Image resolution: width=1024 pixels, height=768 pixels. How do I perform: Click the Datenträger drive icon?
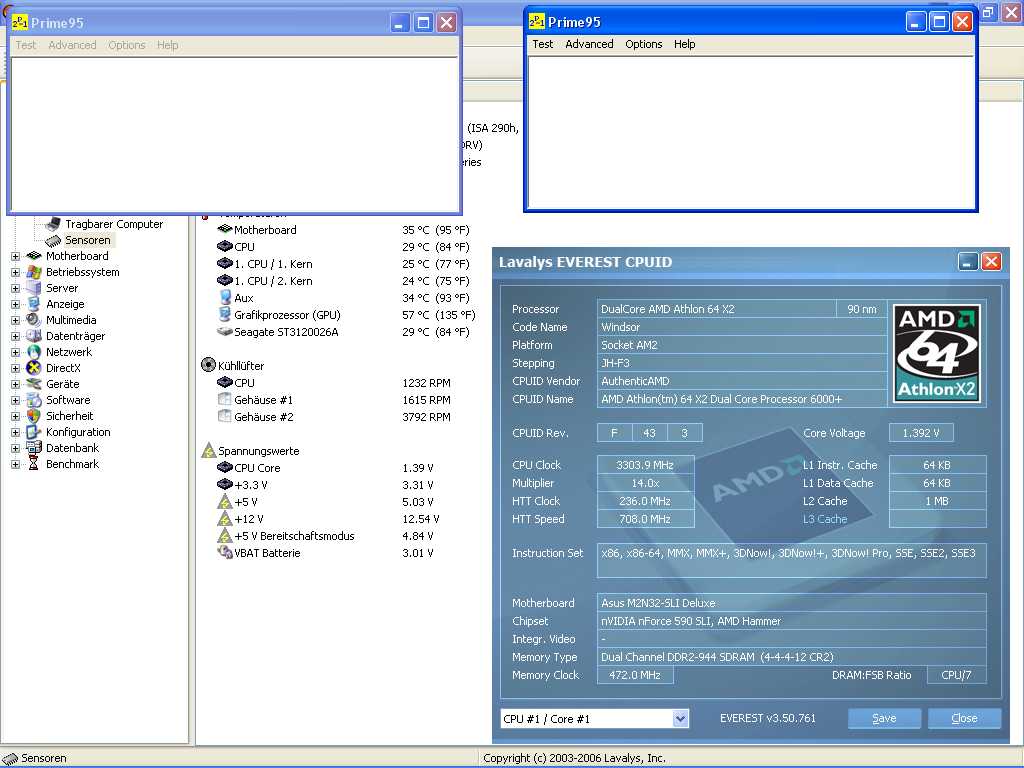34,336
